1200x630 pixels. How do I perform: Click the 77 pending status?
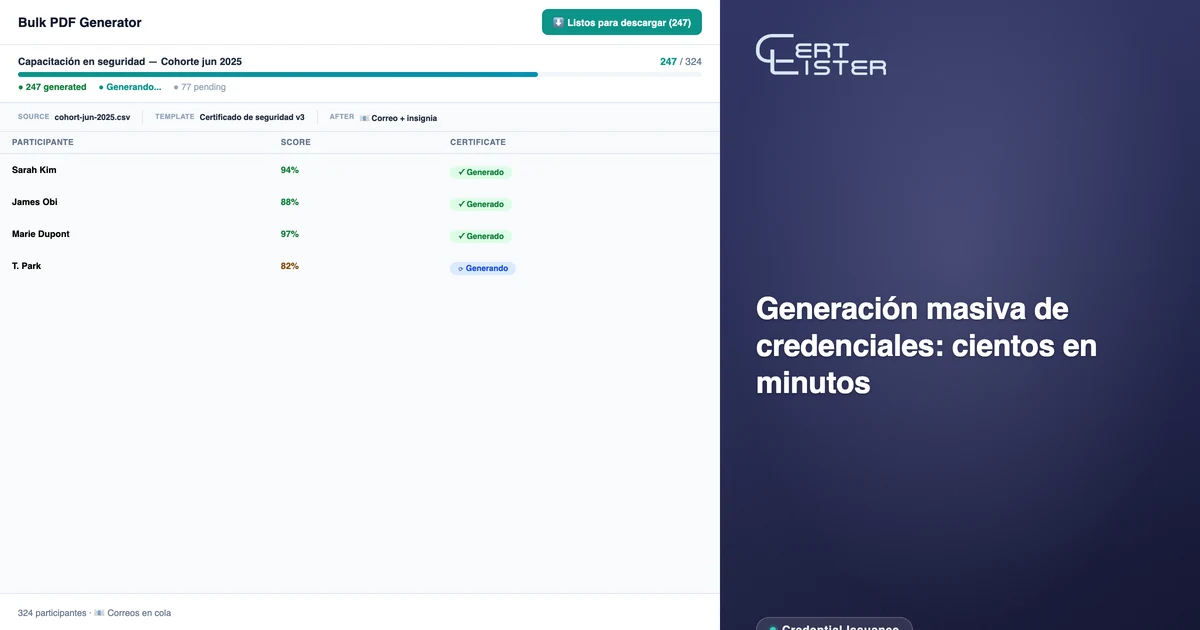click(x=200, y=87)
